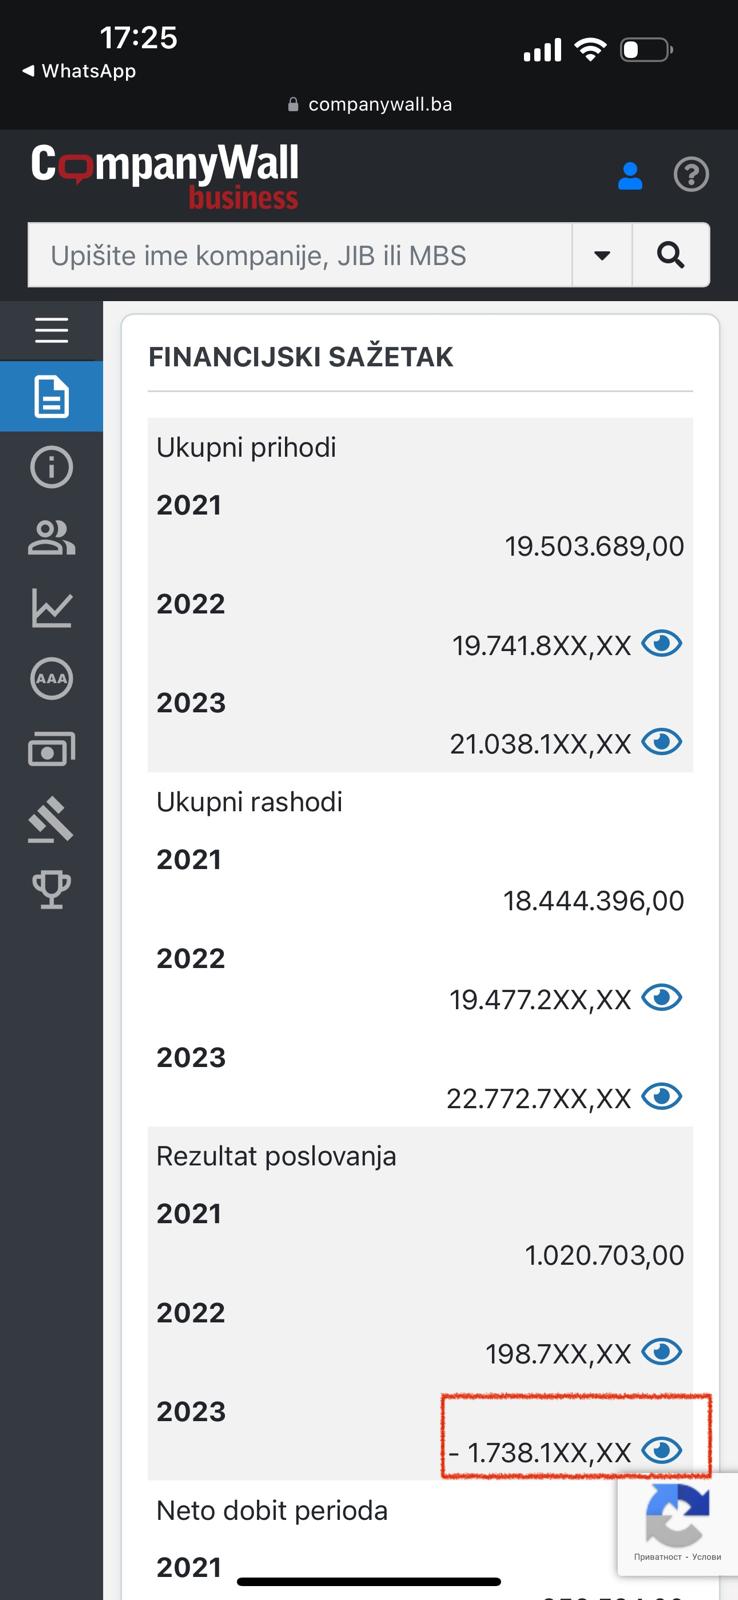Screen dimensions: 738x1600
Task: Open the gavel legal sidebar section
Action: tap(51, 819)
